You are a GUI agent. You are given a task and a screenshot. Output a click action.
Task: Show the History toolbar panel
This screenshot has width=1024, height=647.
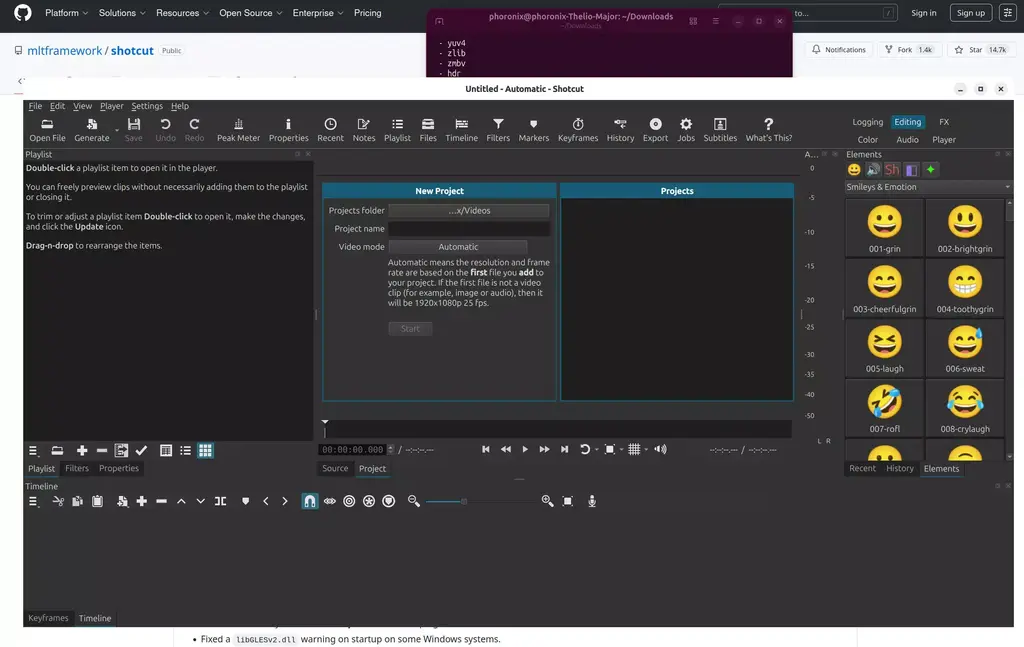click(620, 129)
